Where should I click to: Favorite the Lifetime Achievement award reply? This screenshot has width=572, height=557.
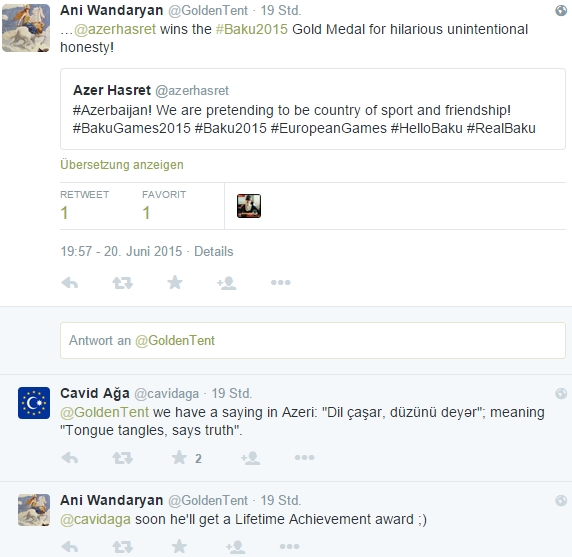coord(179,546)
